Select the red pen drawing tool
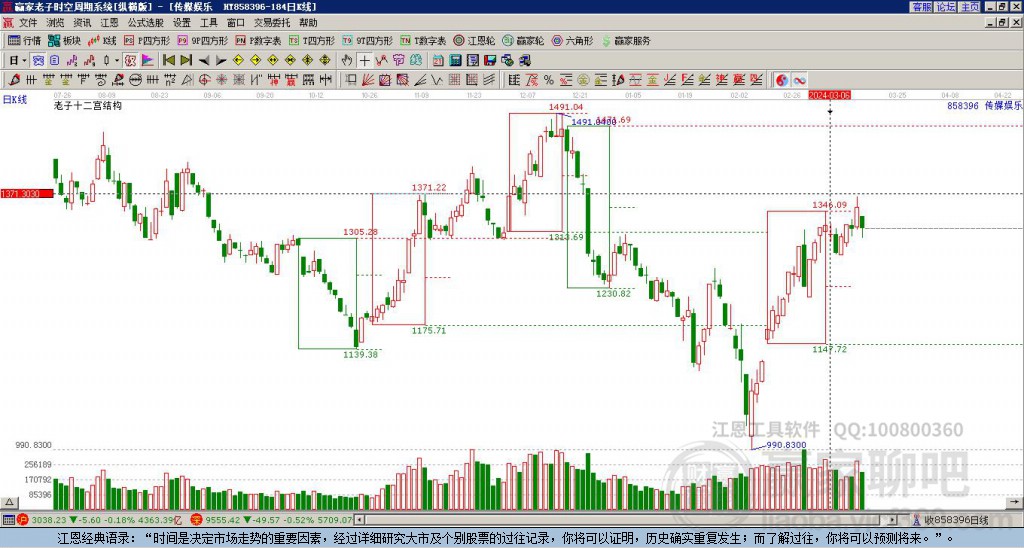The height and width of the screenshot is (548, 1024). [14, 80]
